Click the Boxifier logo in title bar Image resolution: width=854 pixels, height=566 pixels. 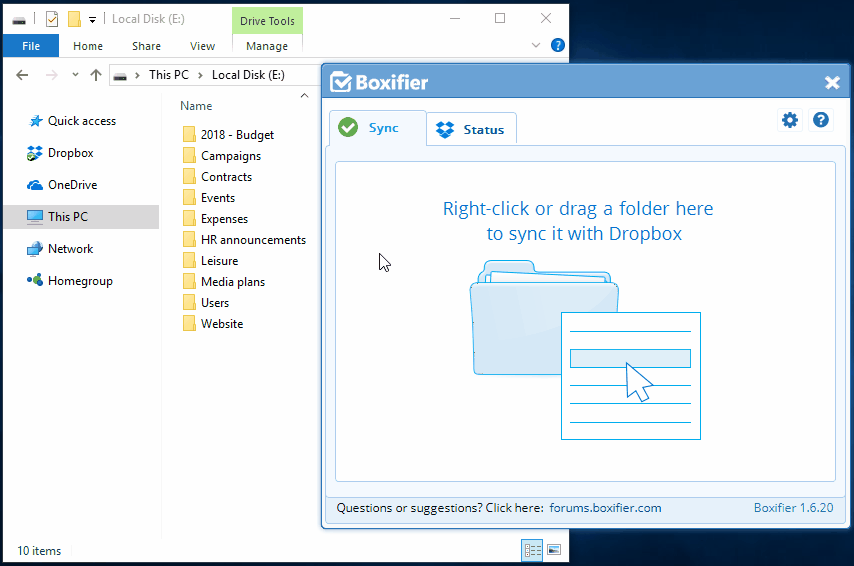[x=379, y=82]
